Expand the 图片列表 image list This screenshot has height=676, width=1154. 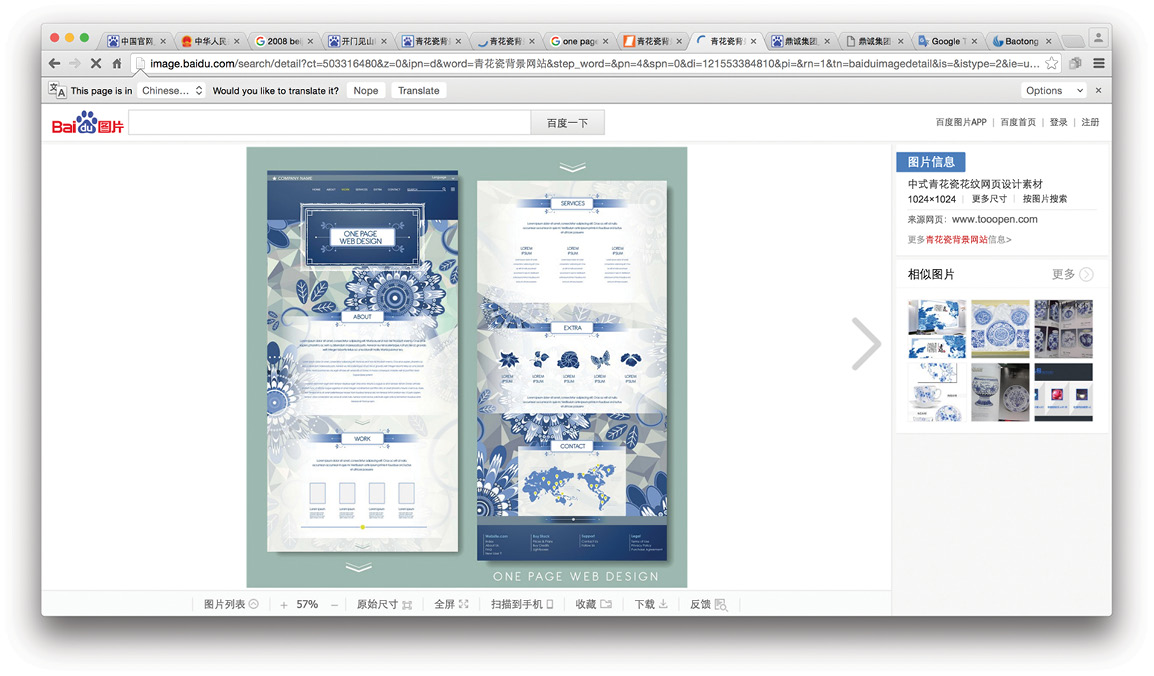click(x=231, y=605)
